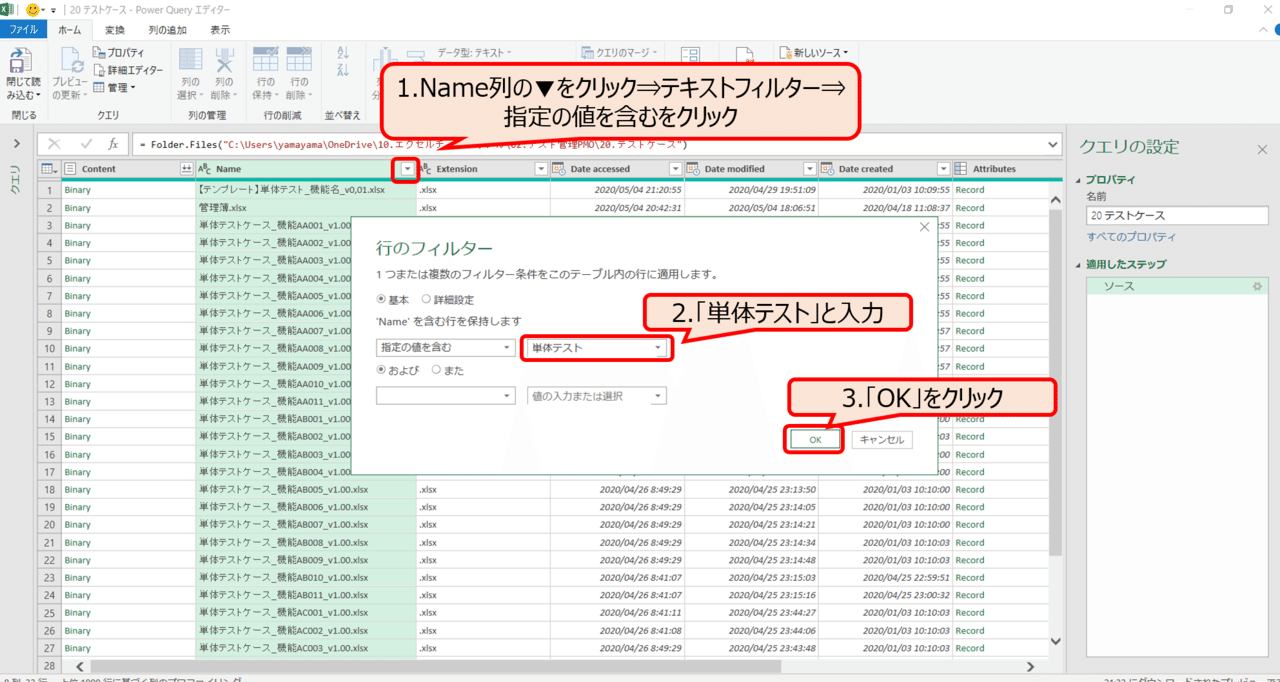The width and height of the screenshot is (1280, 682).
Task: Open the Advanced Editor (詳細エディター)
Action: click(x=128, y=70)
